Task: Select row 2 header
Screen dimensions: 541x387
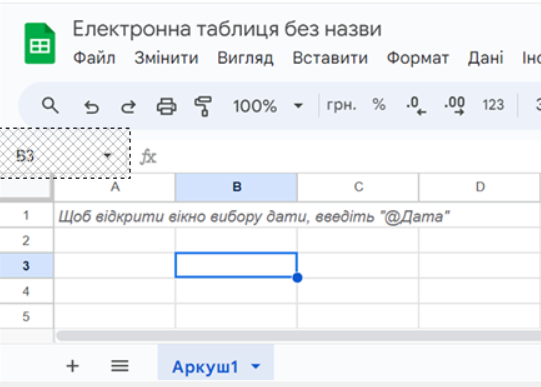Action: tap(26, 240)
